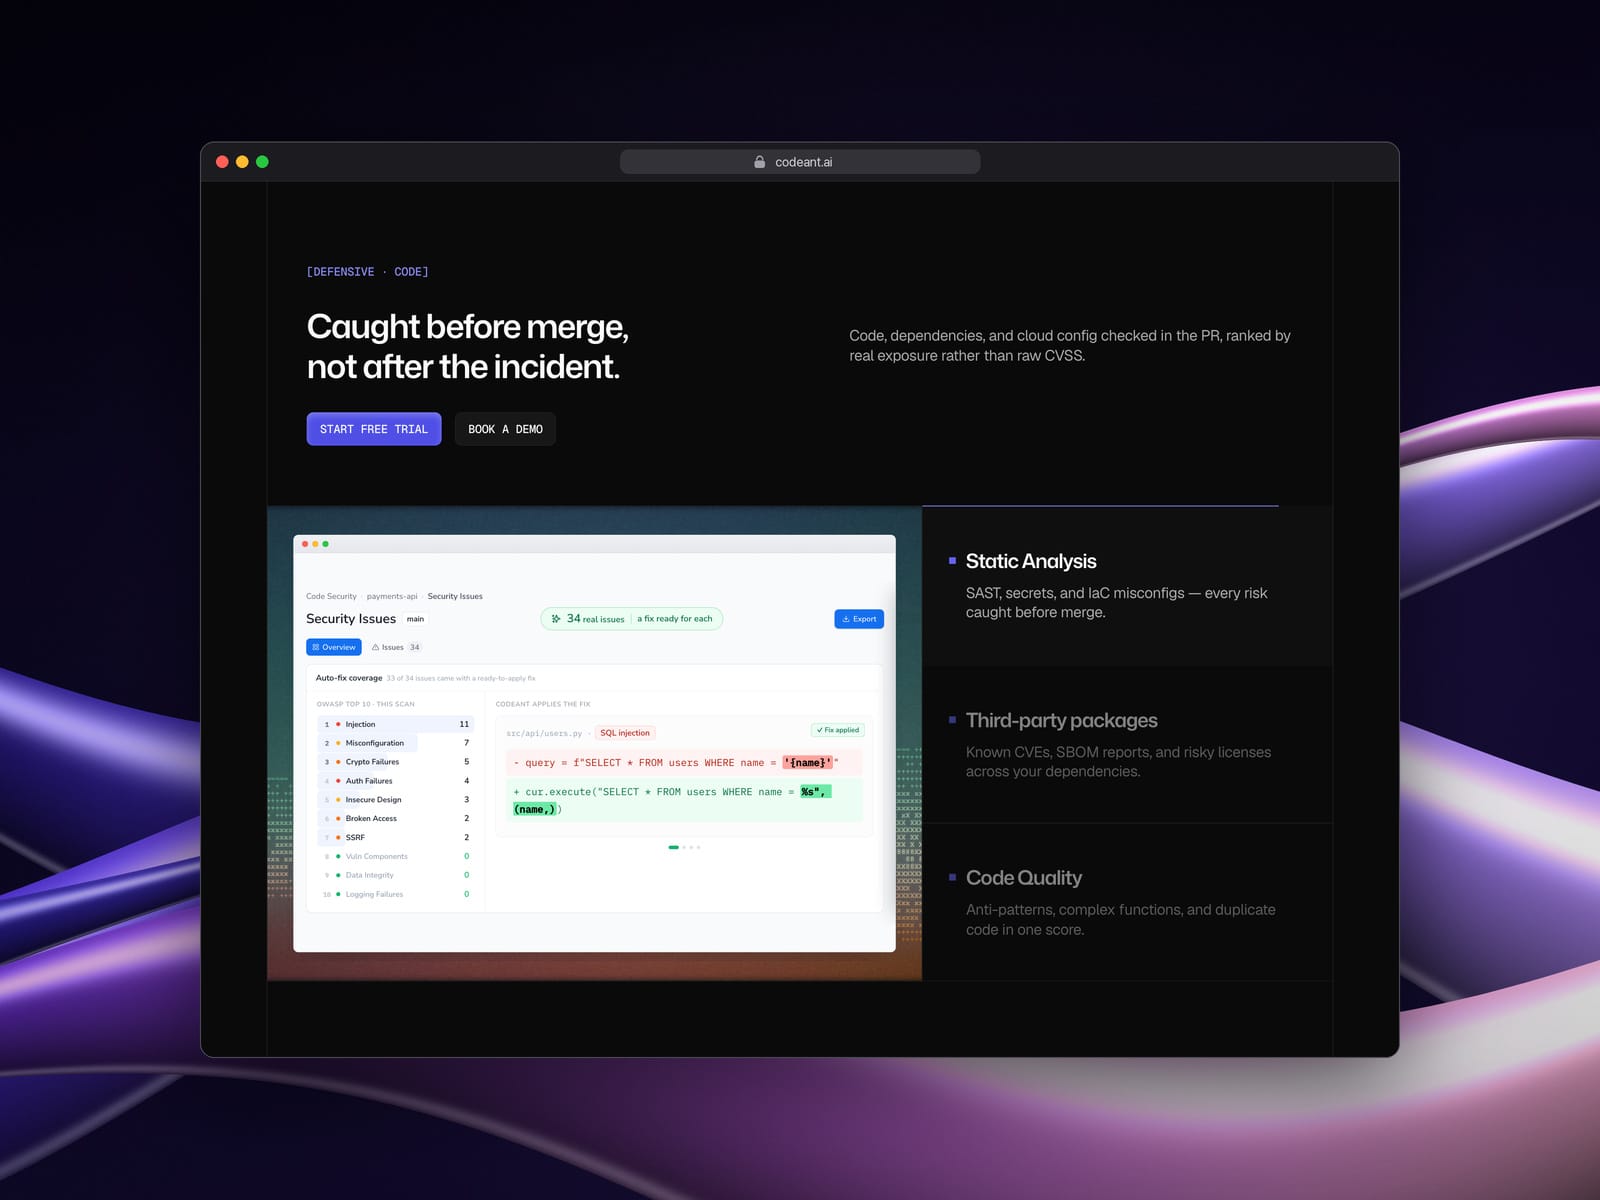The height and width of the screenshot is (1200, 1600).
Task: Click the removed query code line
Action: [x=684, y=763]
